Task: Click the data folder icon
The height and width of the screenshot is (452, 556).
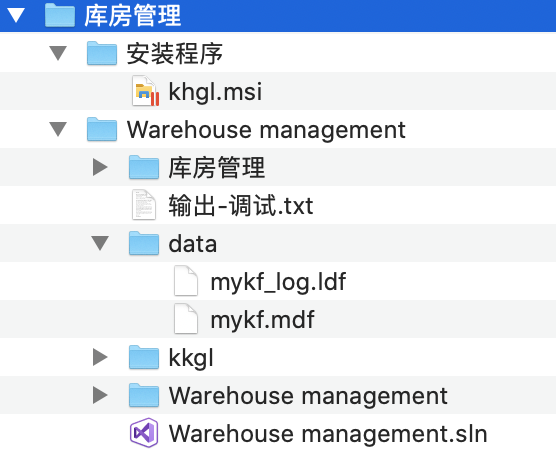Action: [144, 243]
